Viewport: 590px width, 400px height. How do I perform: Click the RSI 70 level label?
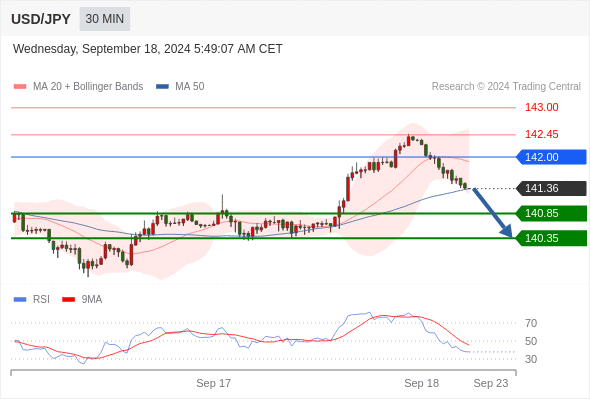coord(531,323)
